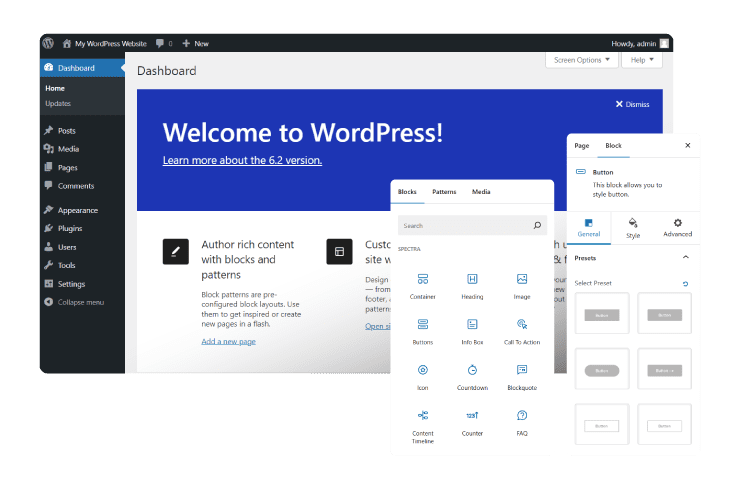Image resolution: width=734 pixels, height=480 pixels.
Task: Collapse the Presets section
Action: (x=685, y=258)
